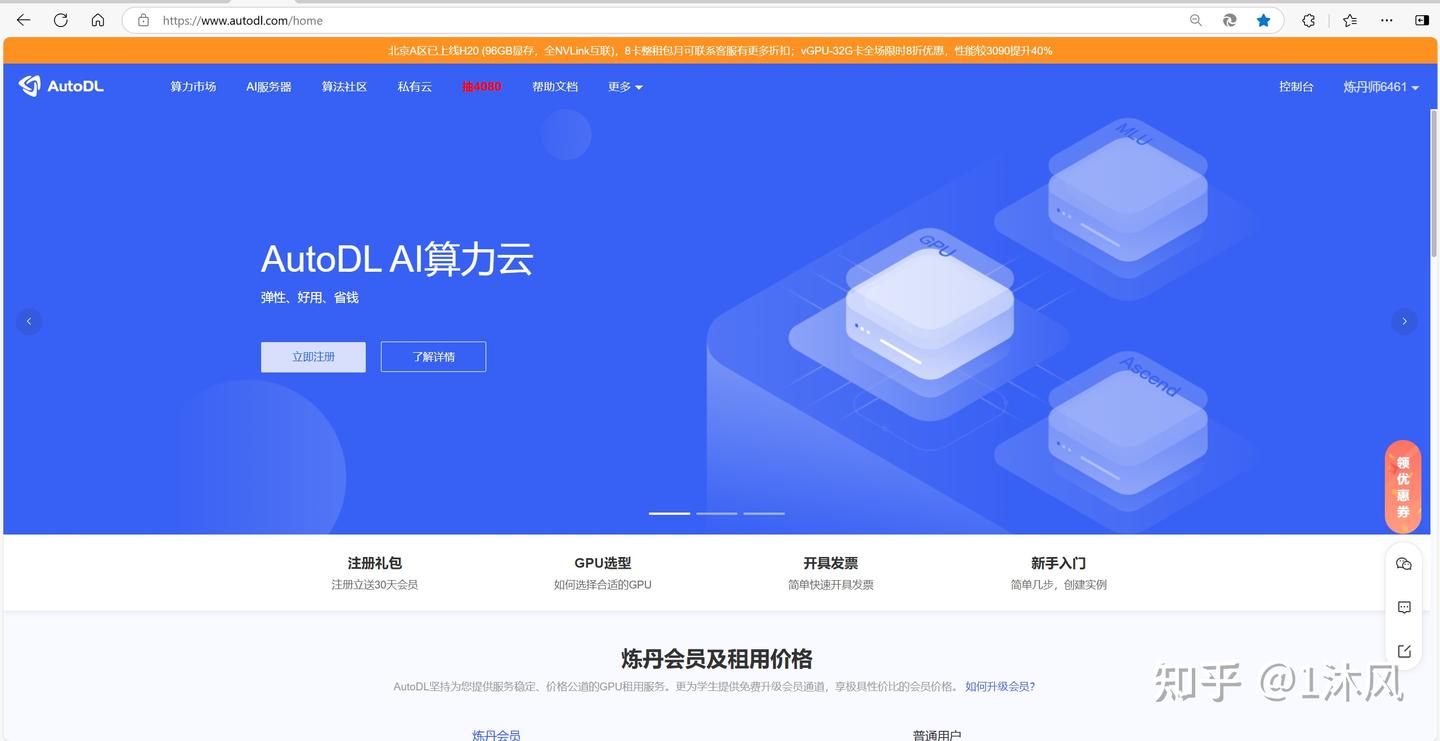Click the 如何升级会员? link
The height and width of the screenshot is (741, 1440).
point(1000,686)
